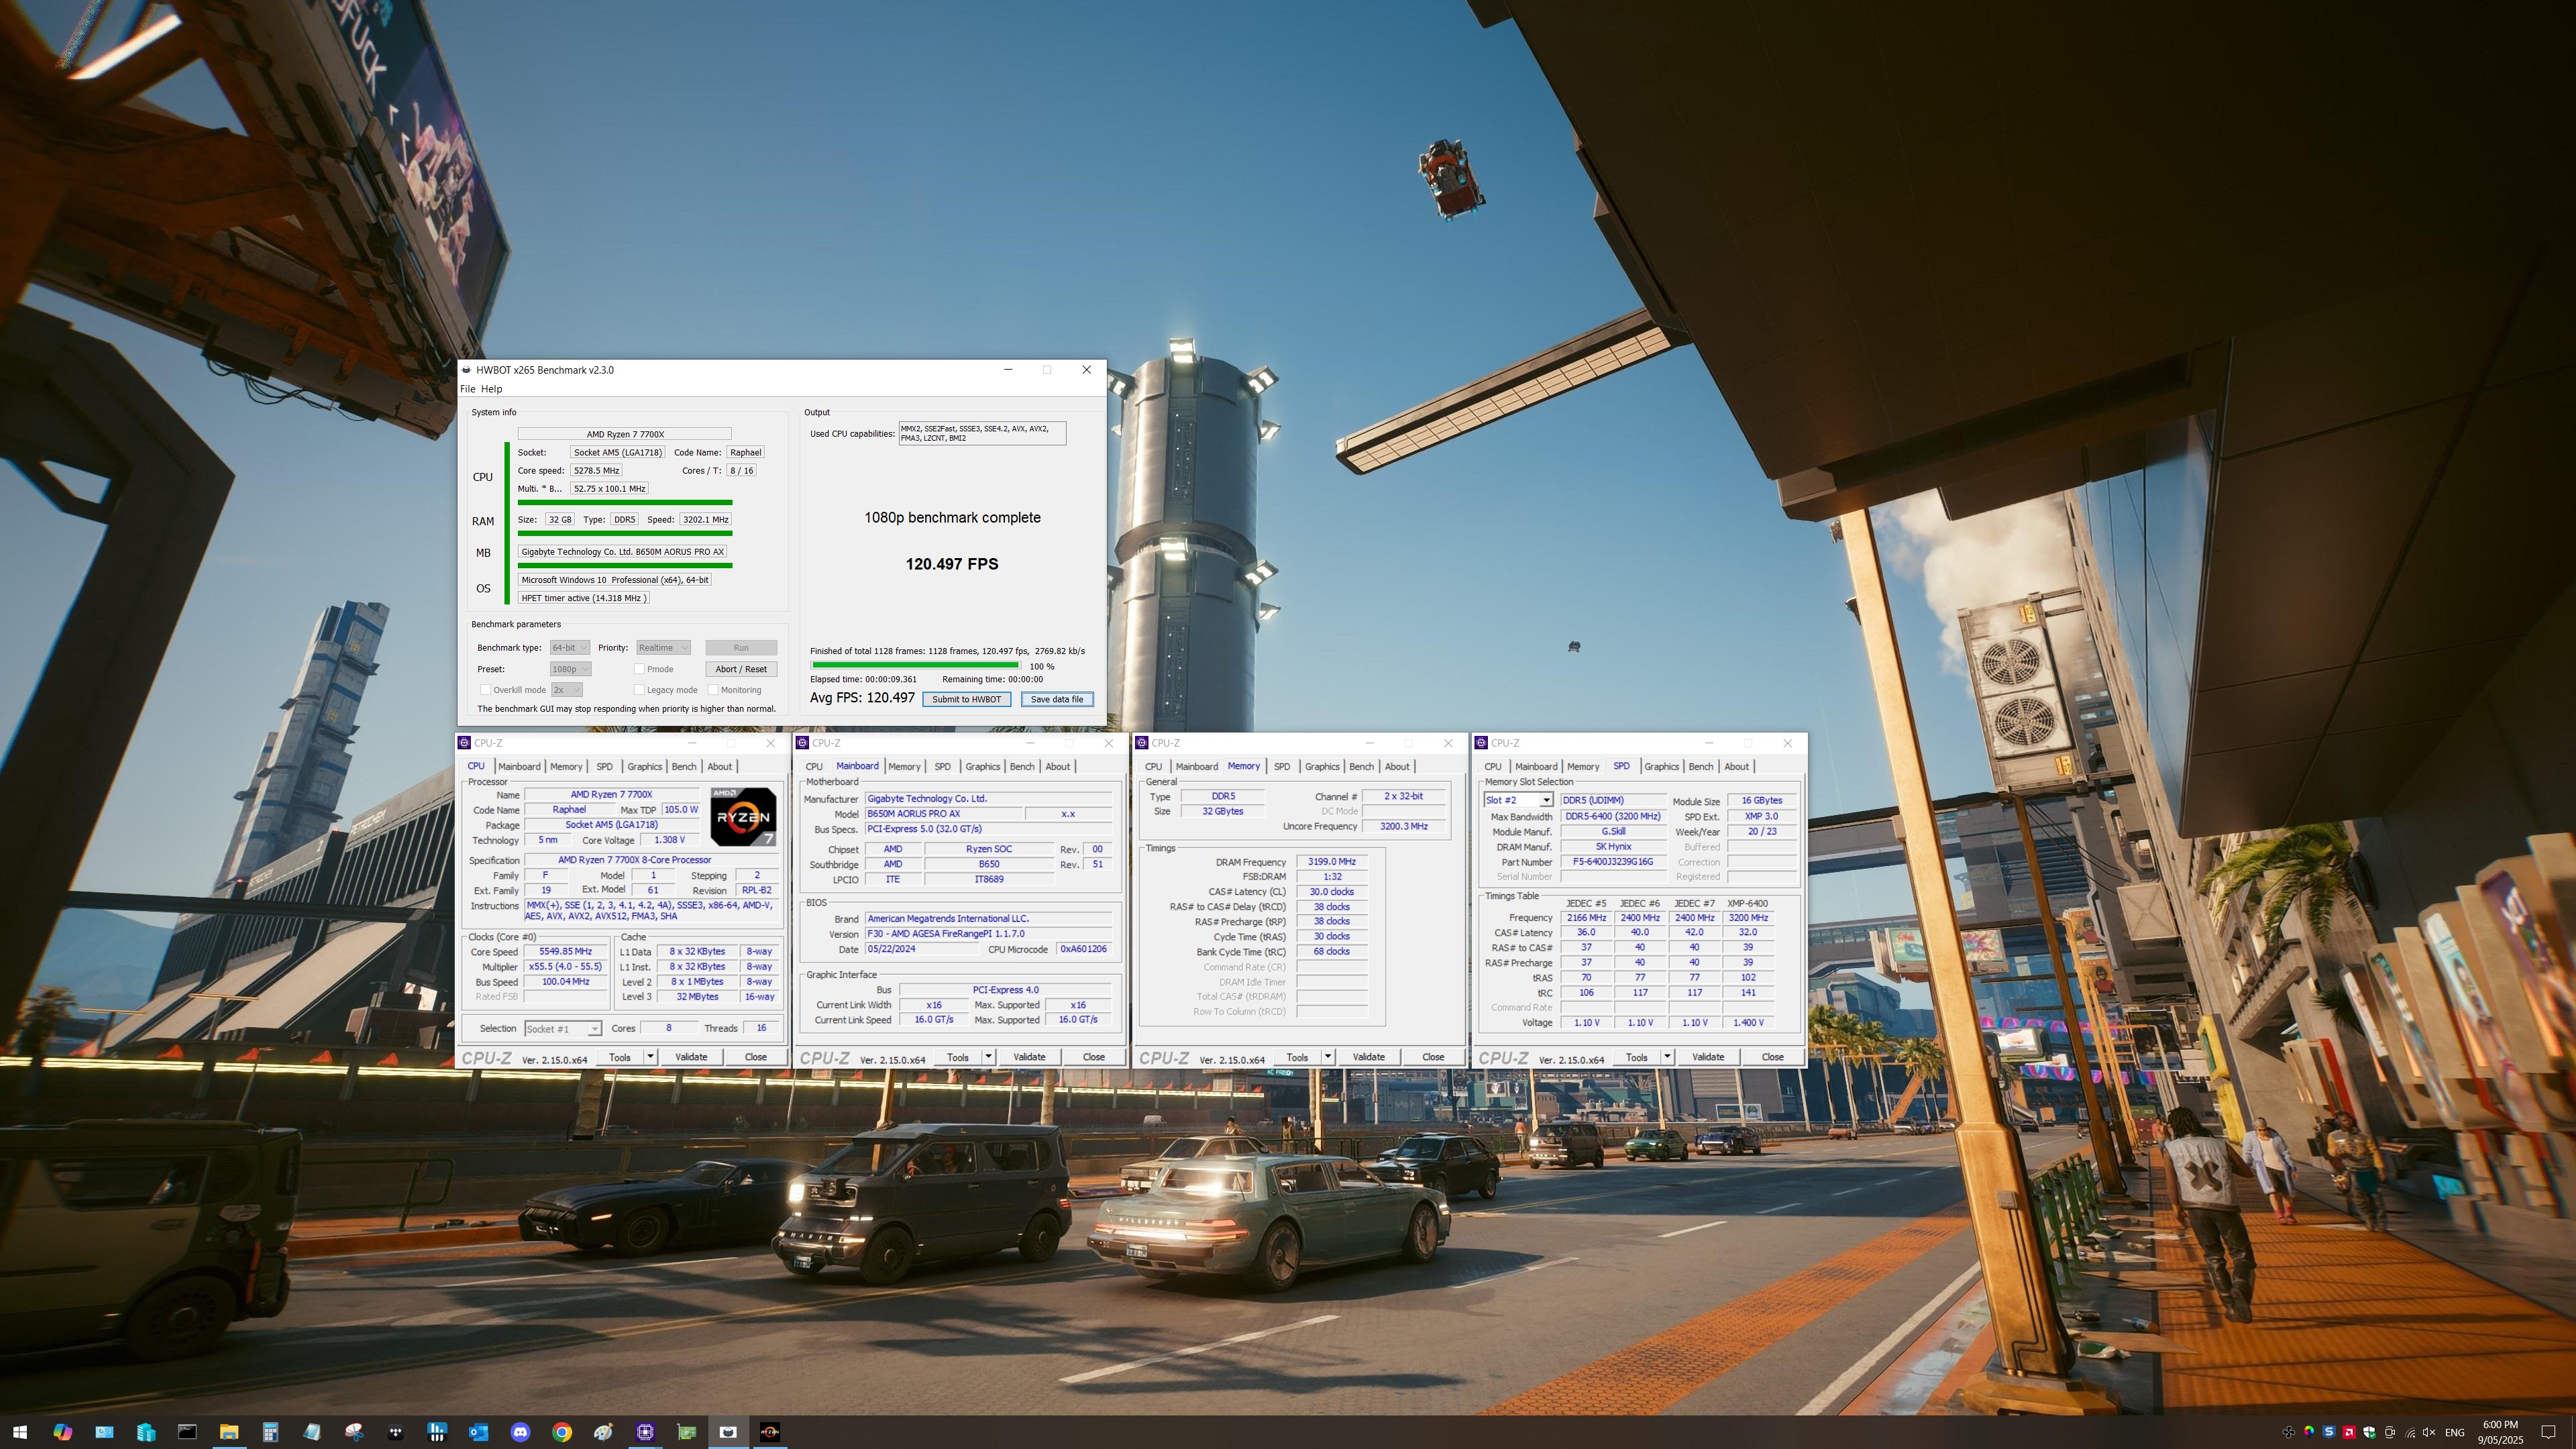Click Submit to HWBOT button
Screen dimensions: 2576x1449
point(966,699)
